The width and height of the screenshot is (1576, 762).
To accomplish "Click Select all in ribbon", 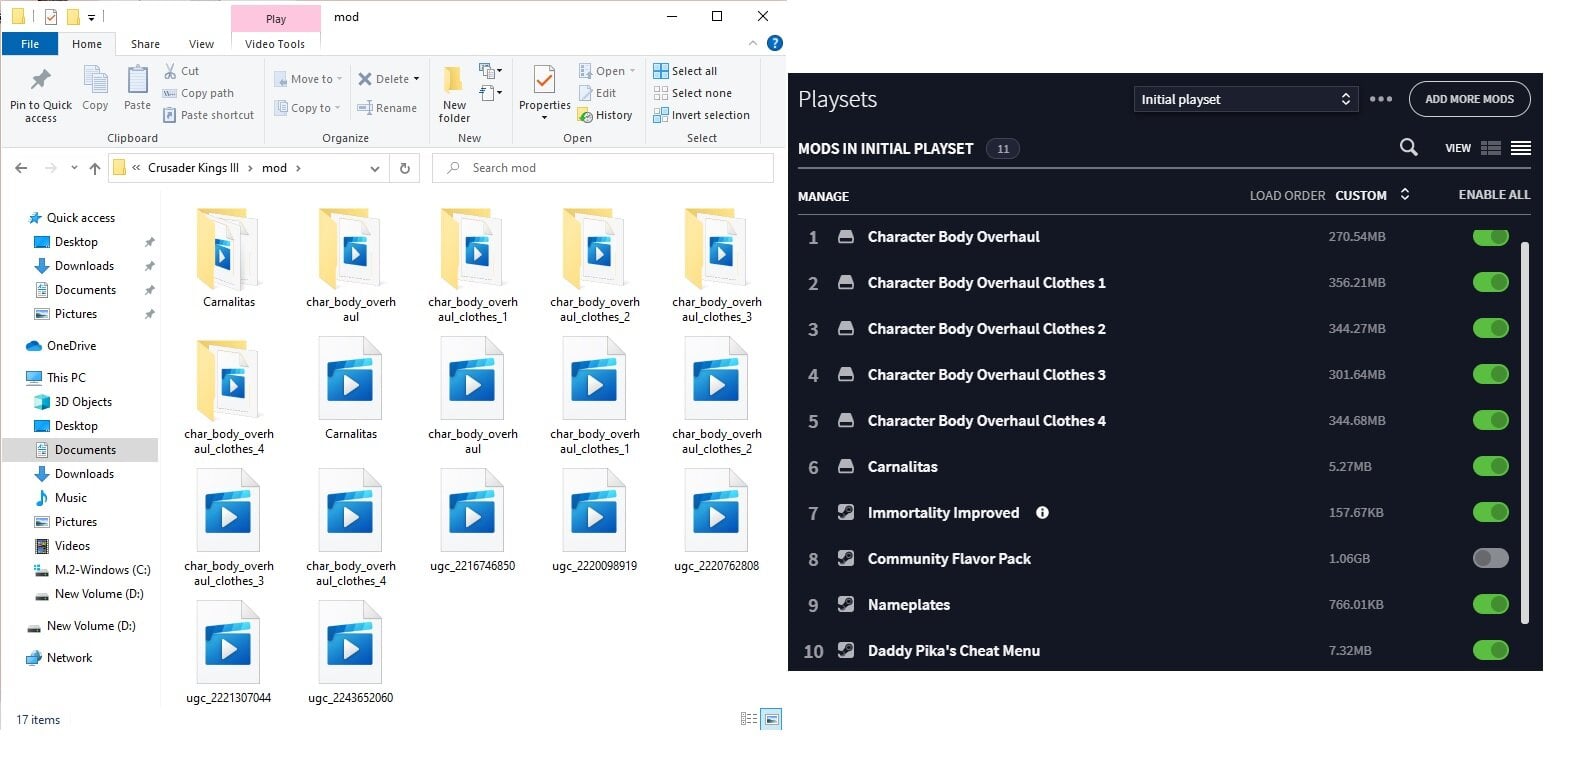I will (685, 71).
